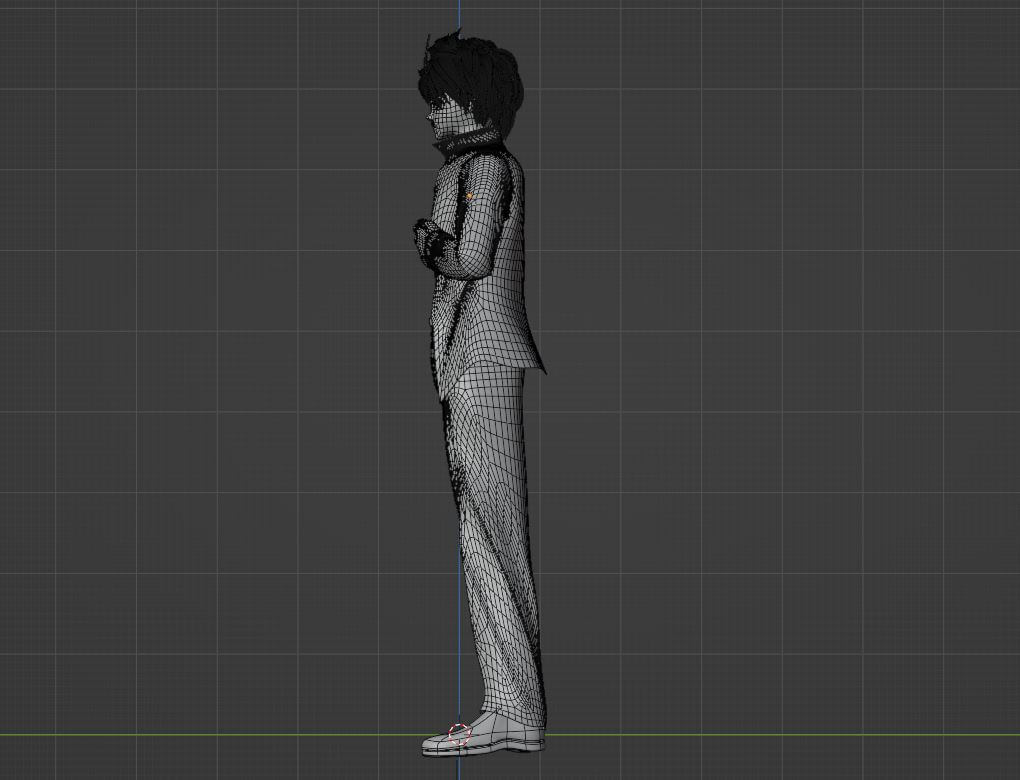Viewport: 1020px width, 780px height.
Task: Click the green axis line right of the heel
Action: [750, 735]
